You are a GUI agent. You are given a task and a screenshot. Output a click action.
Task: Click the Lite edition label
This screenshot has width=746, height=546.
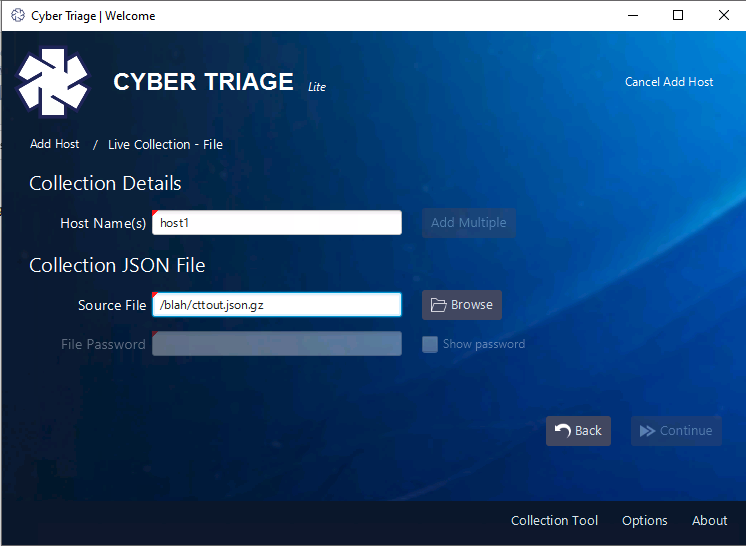tap(317, 87)
